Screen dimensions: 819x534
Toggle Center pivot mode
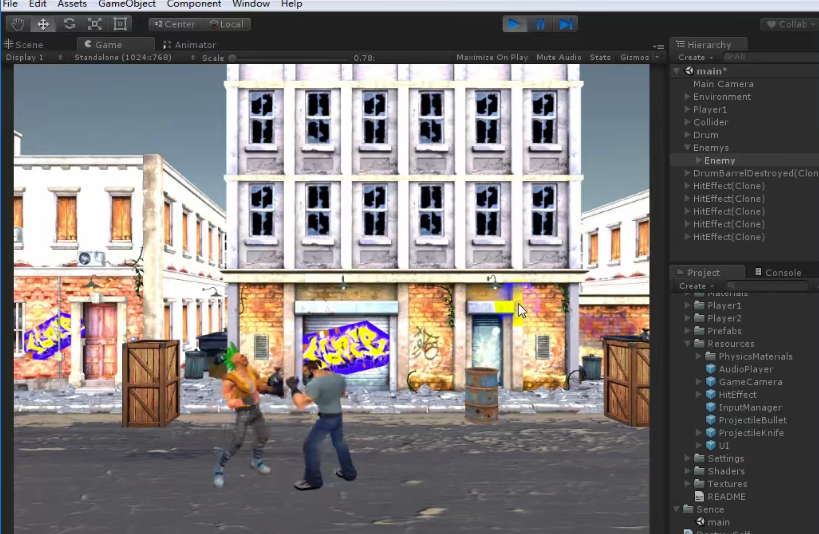coord(174,24)
